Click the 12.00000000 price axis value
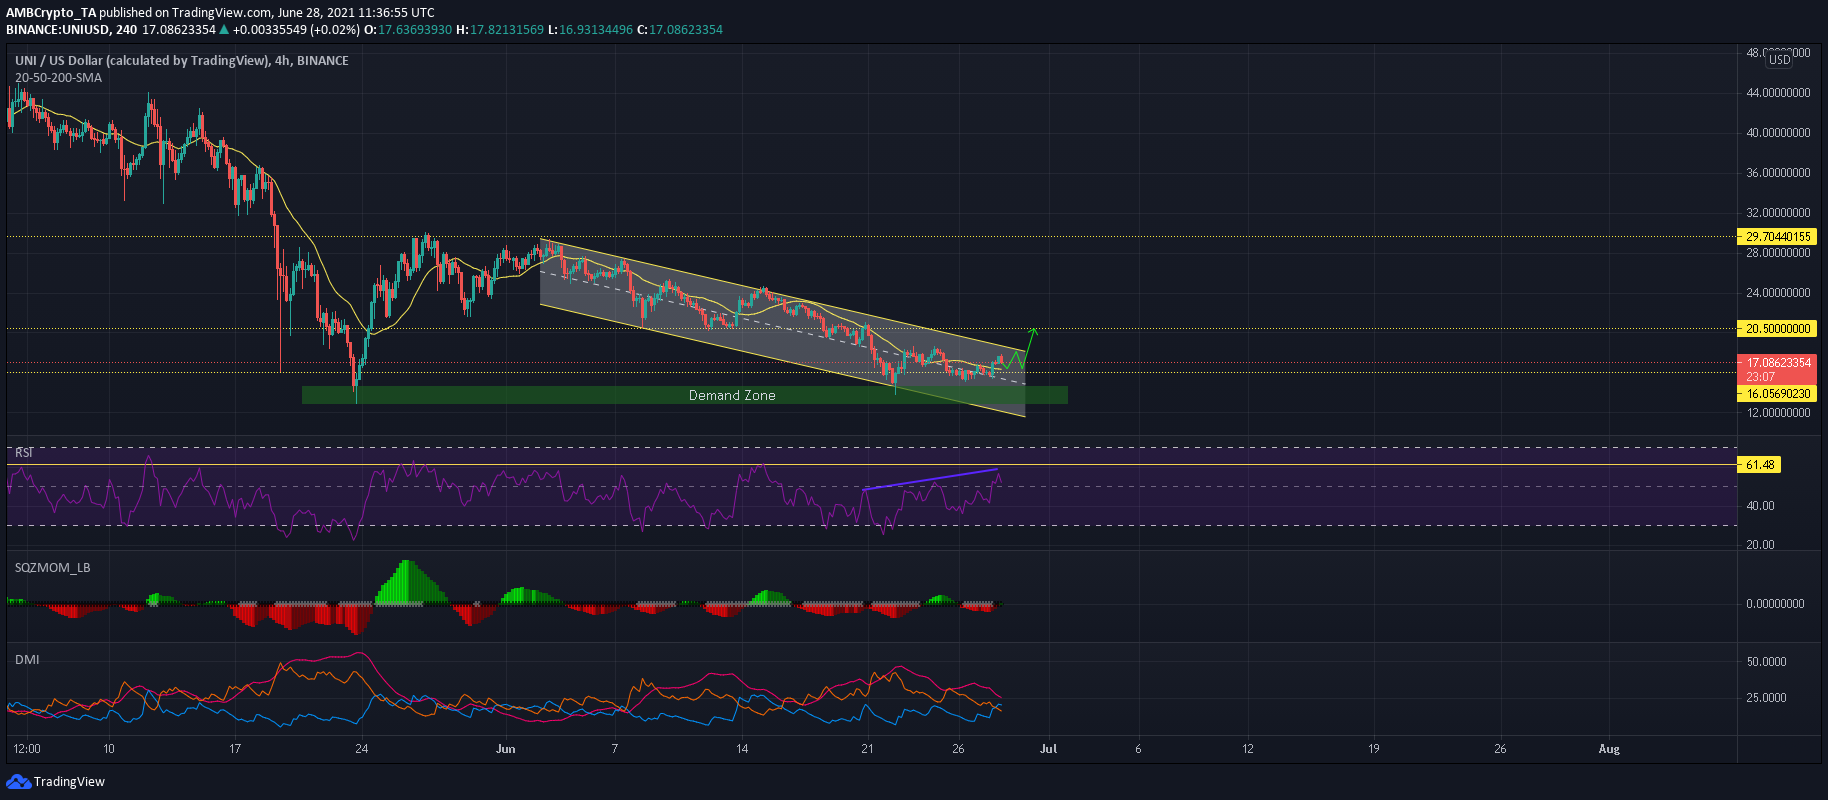Image resolution: width=1828 pixels, height=800 pixels. (1778, 413)
